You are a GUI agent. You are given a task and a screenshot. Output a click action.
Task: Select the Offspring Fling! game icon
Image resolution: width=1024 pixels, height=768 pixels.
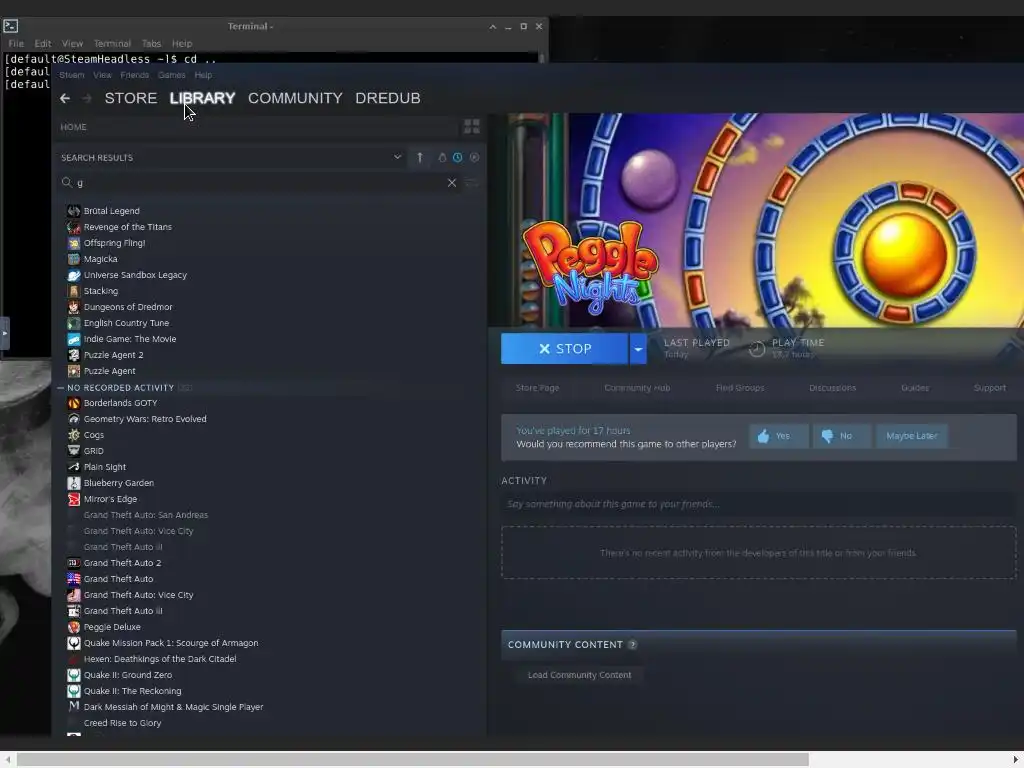pos(74,243)
